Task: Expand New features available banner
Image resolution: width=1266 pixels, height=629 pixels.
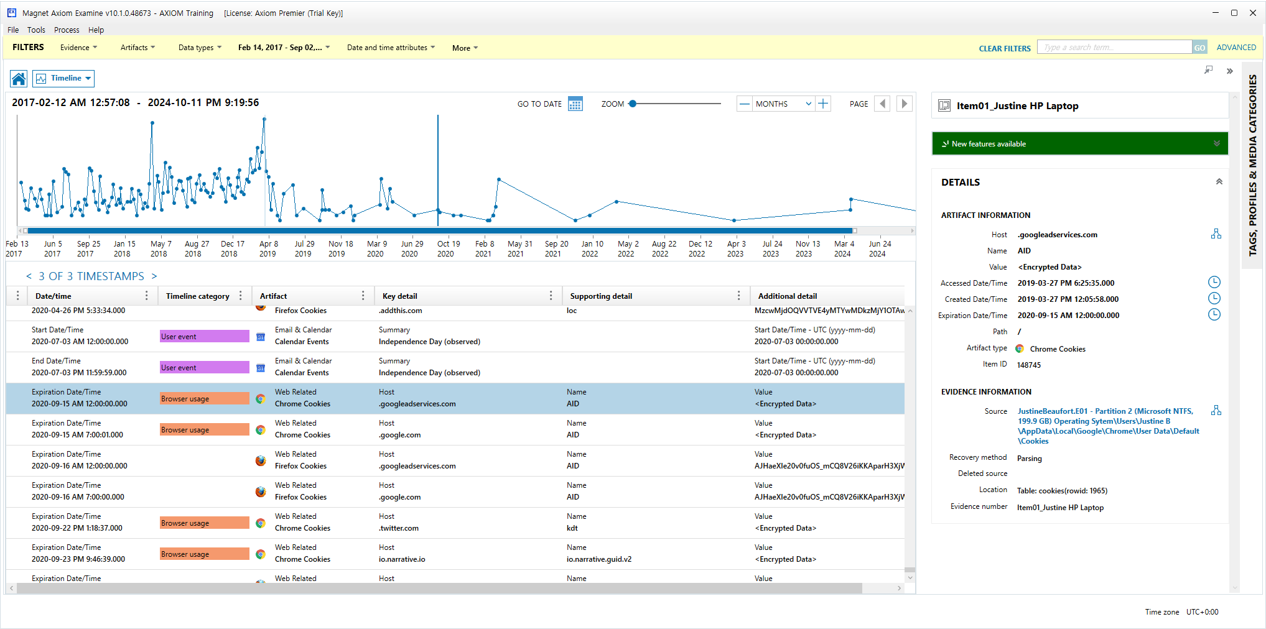Action: [x=1217, y=144]
